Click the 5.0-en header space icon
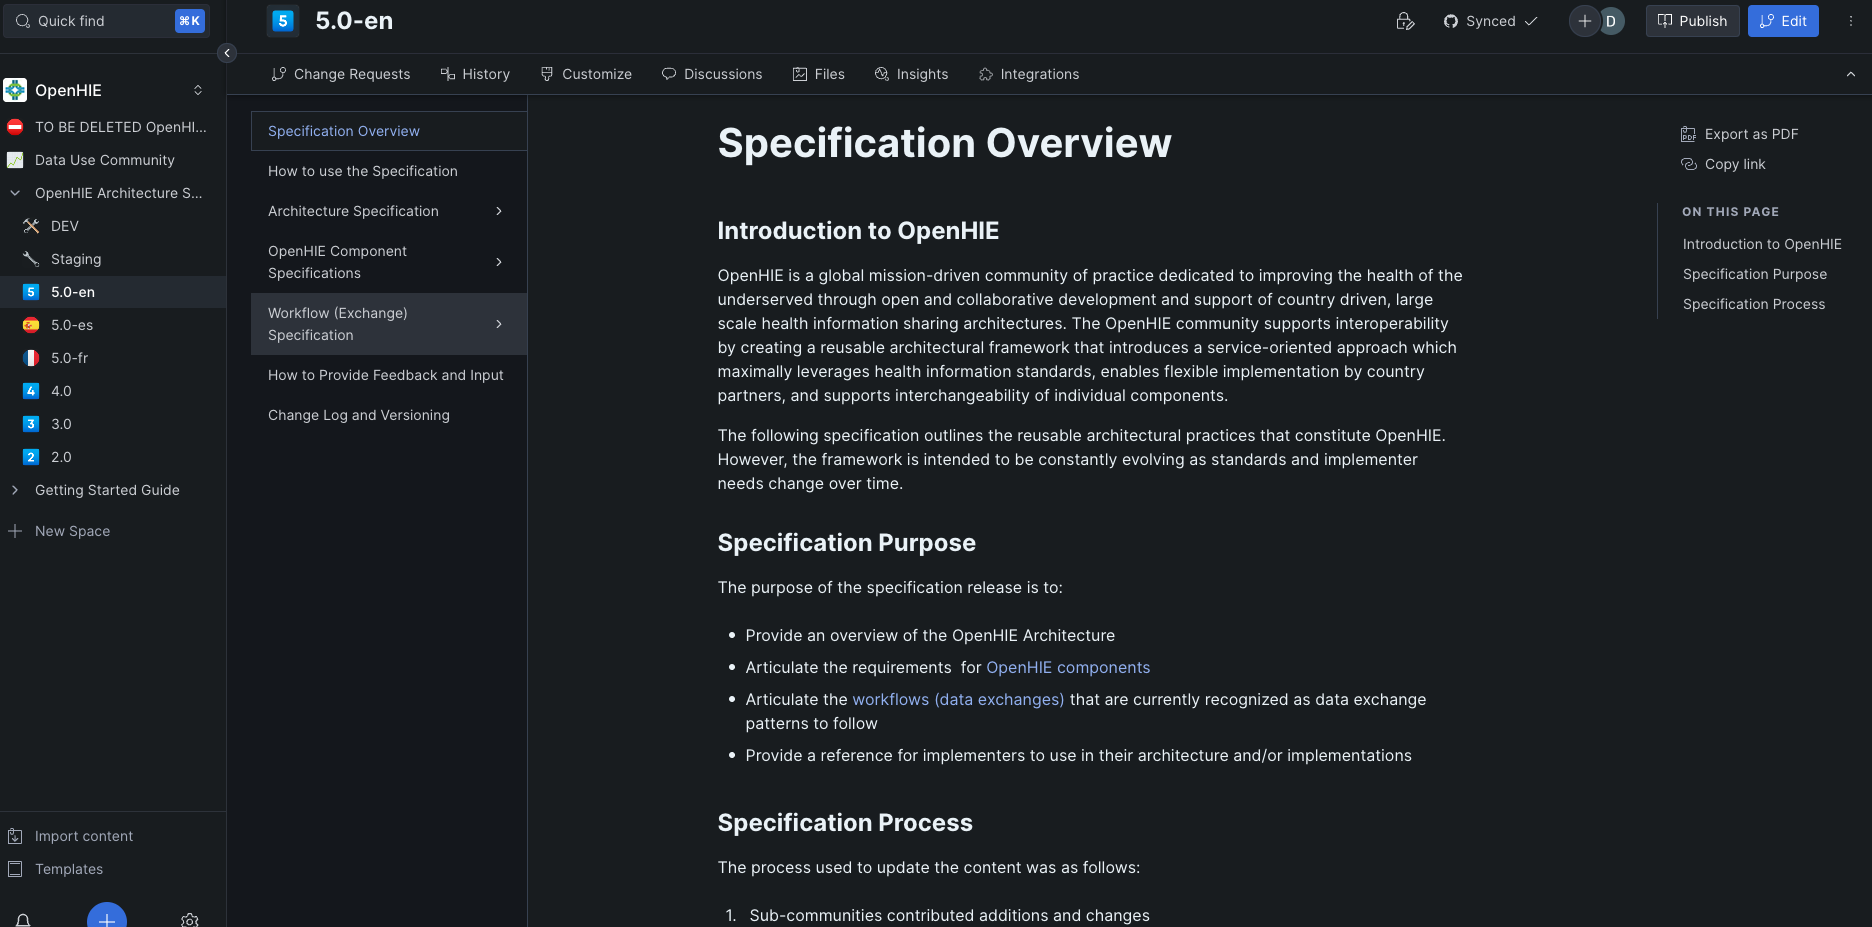Screen dimensions: 1872x927 click(283, 21)
